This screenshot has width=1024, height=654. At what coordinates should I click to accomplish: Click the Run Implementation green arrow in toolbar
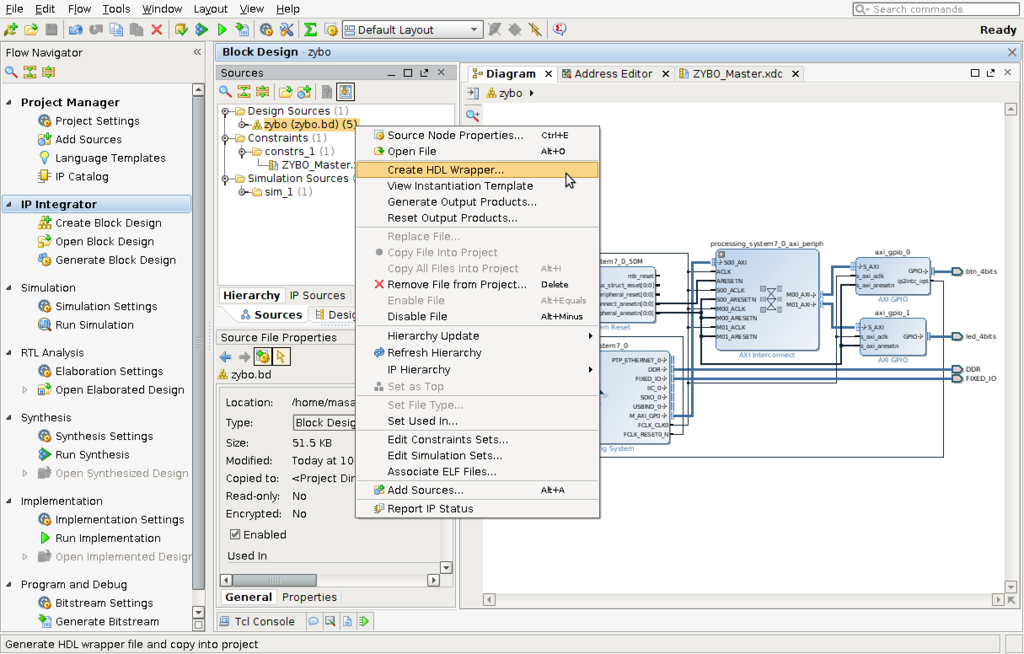click(x=222, y=30)
